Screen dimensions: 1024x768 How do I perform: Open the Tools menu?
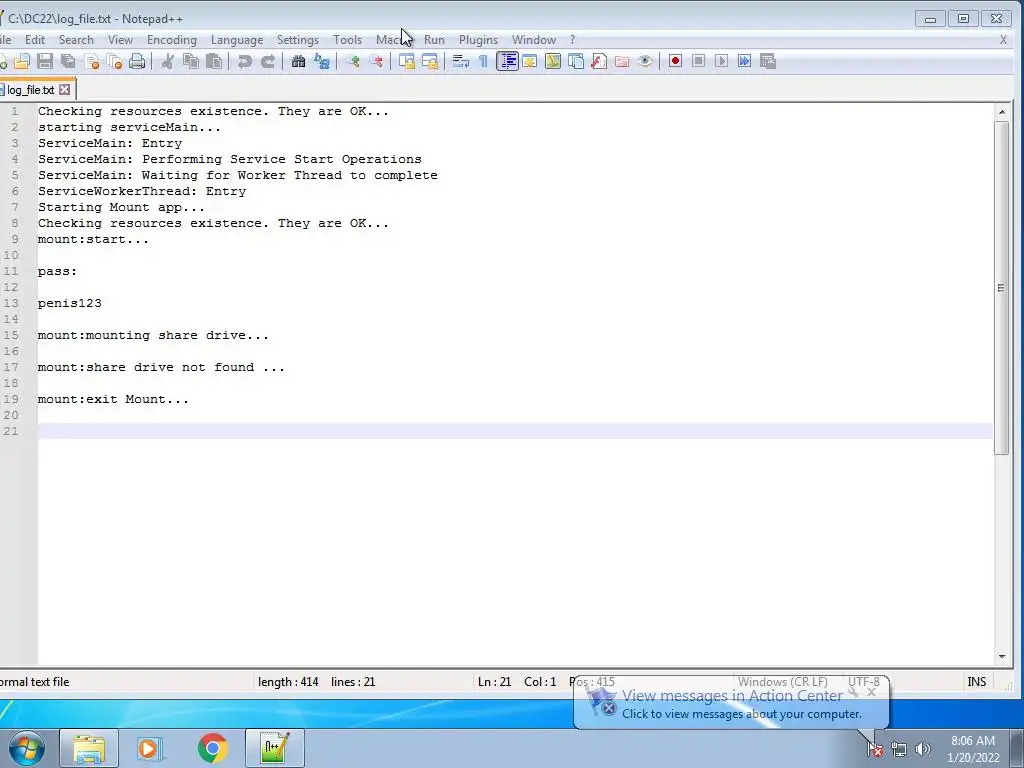click(347, 40)
